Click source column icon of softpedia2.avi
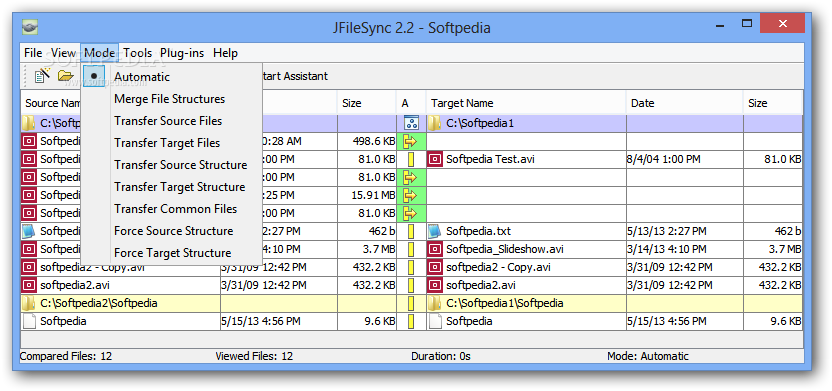This screenshot has width=832, height=391. (29, 285)
